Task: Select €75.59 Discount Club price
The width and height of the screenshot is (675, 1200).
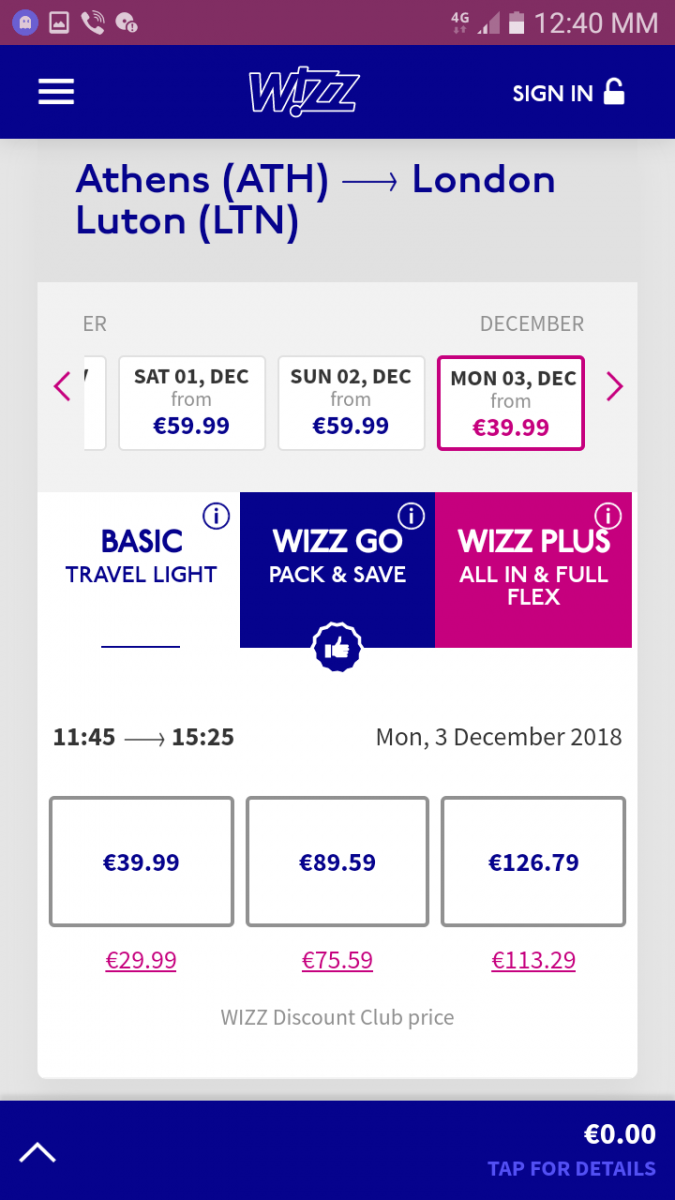Action: pos(337,961)
